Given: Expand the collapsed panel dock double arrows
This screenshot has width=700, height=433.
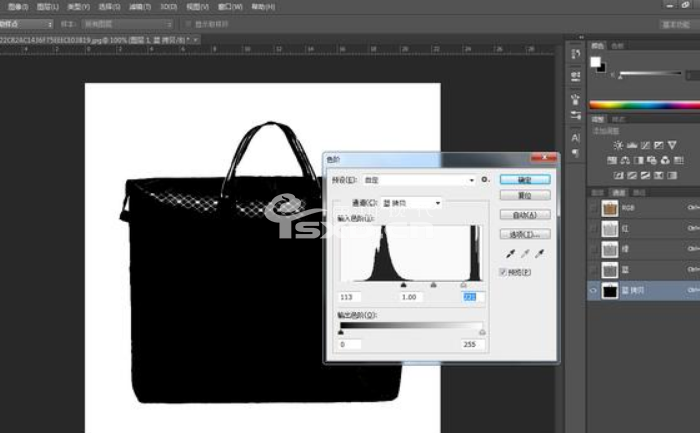Looking at the screenshot, I should 581,37.
